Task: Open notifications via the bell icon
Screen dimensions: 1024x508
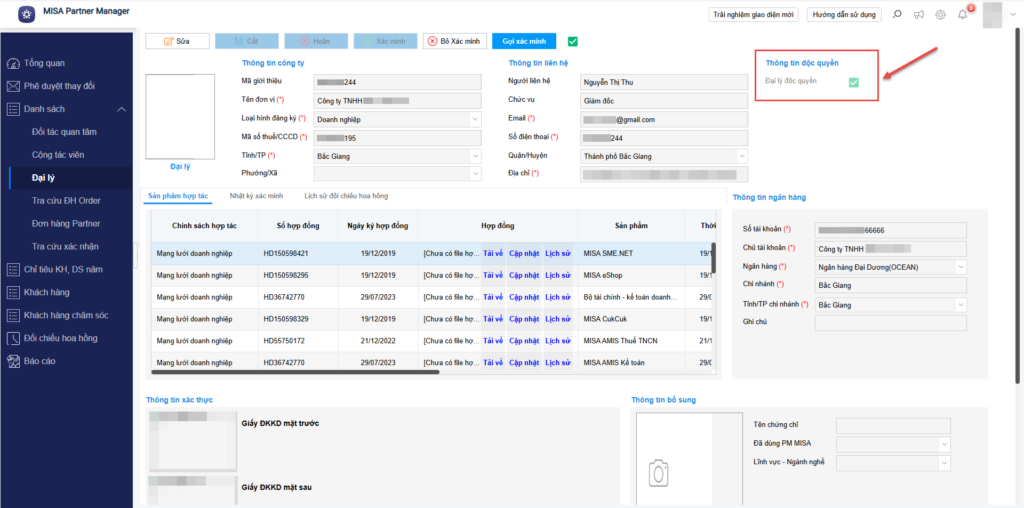Action: [x=963, y=14]
